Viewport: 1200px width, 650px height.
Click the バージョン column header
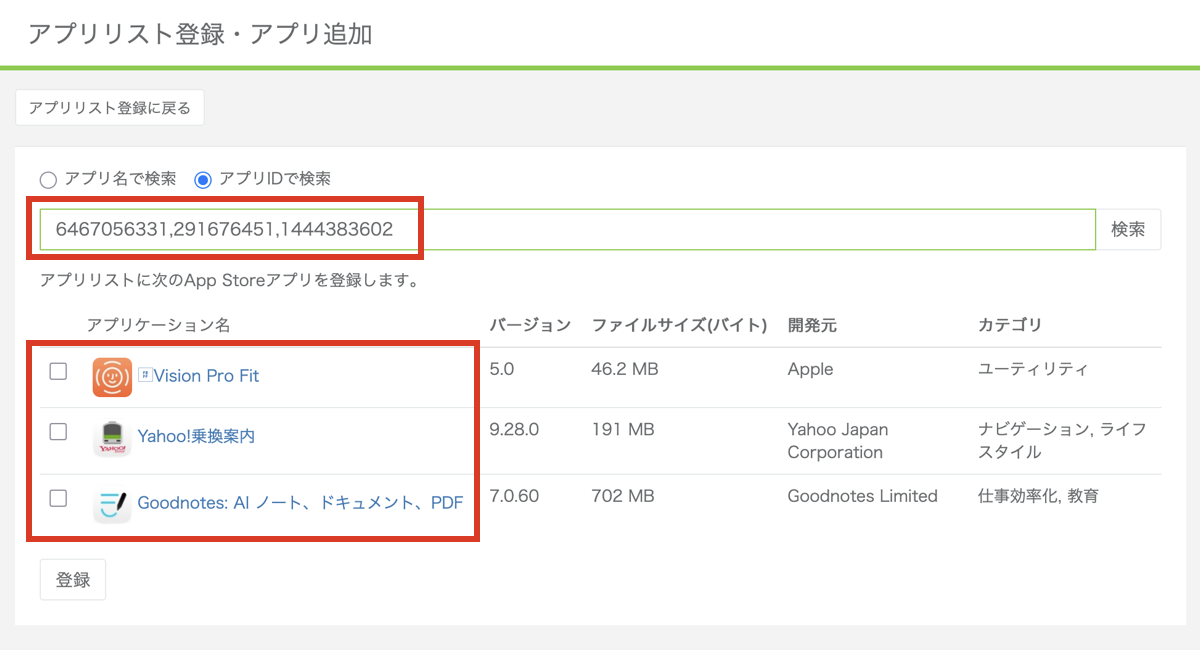click(530, 325)
